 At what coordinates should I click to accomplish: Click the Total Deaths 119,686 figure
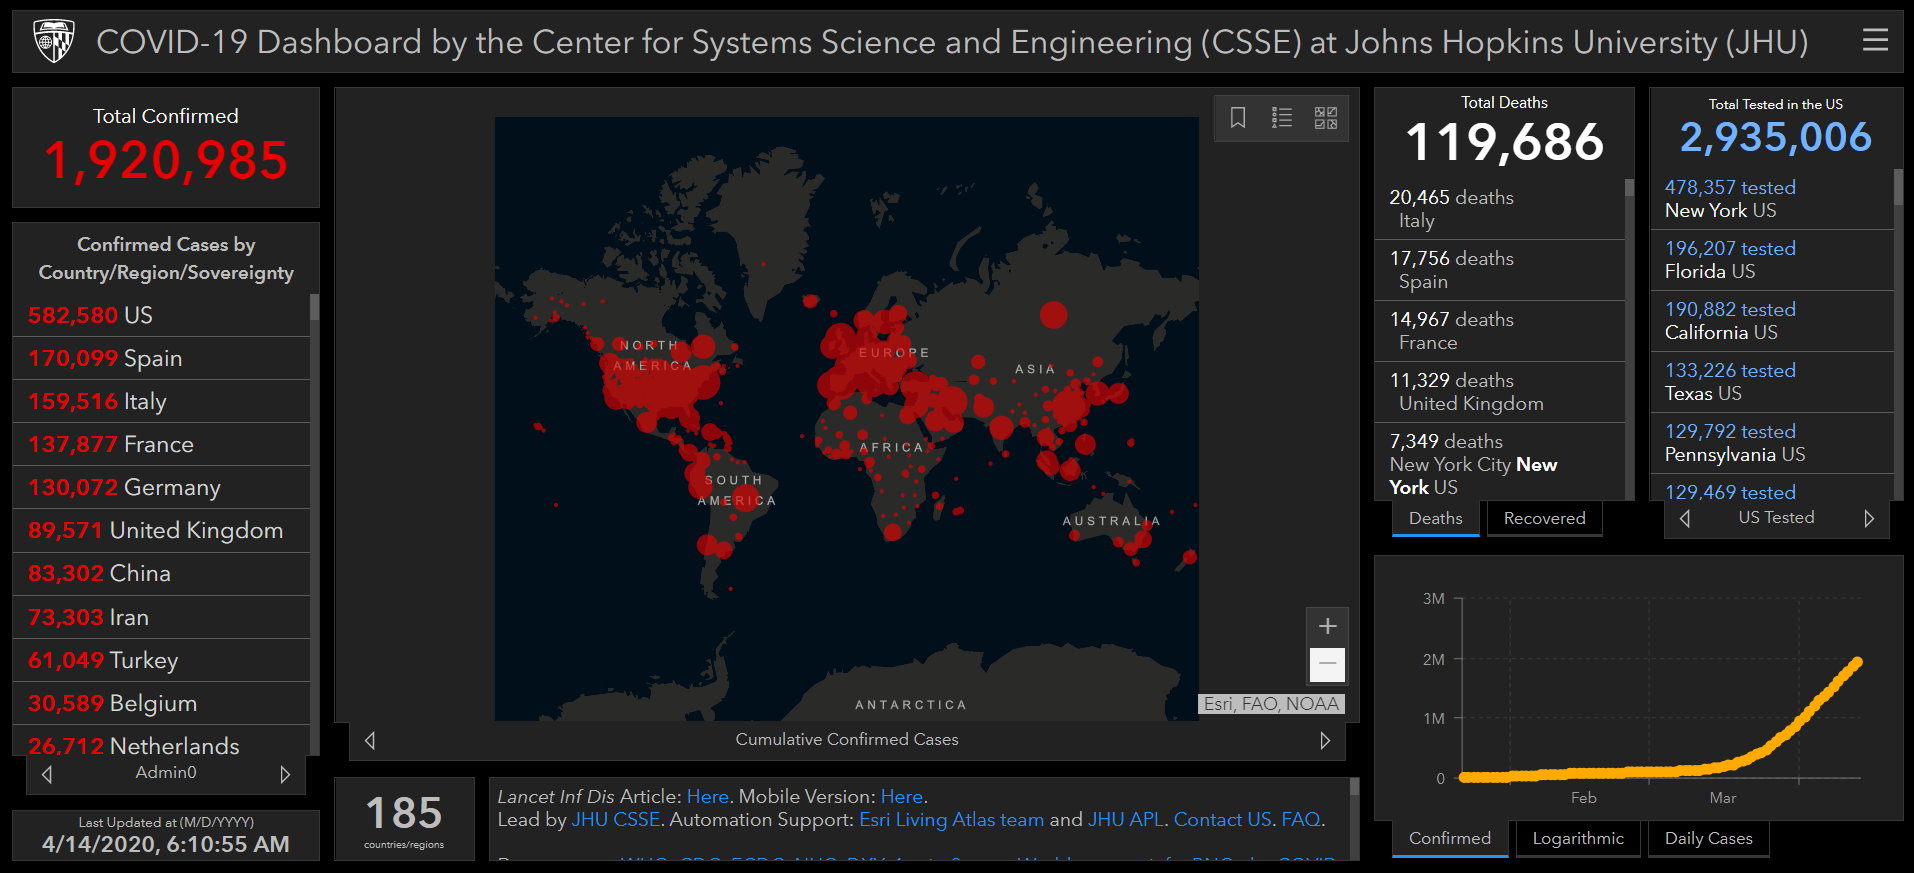tap(1505, 142)
